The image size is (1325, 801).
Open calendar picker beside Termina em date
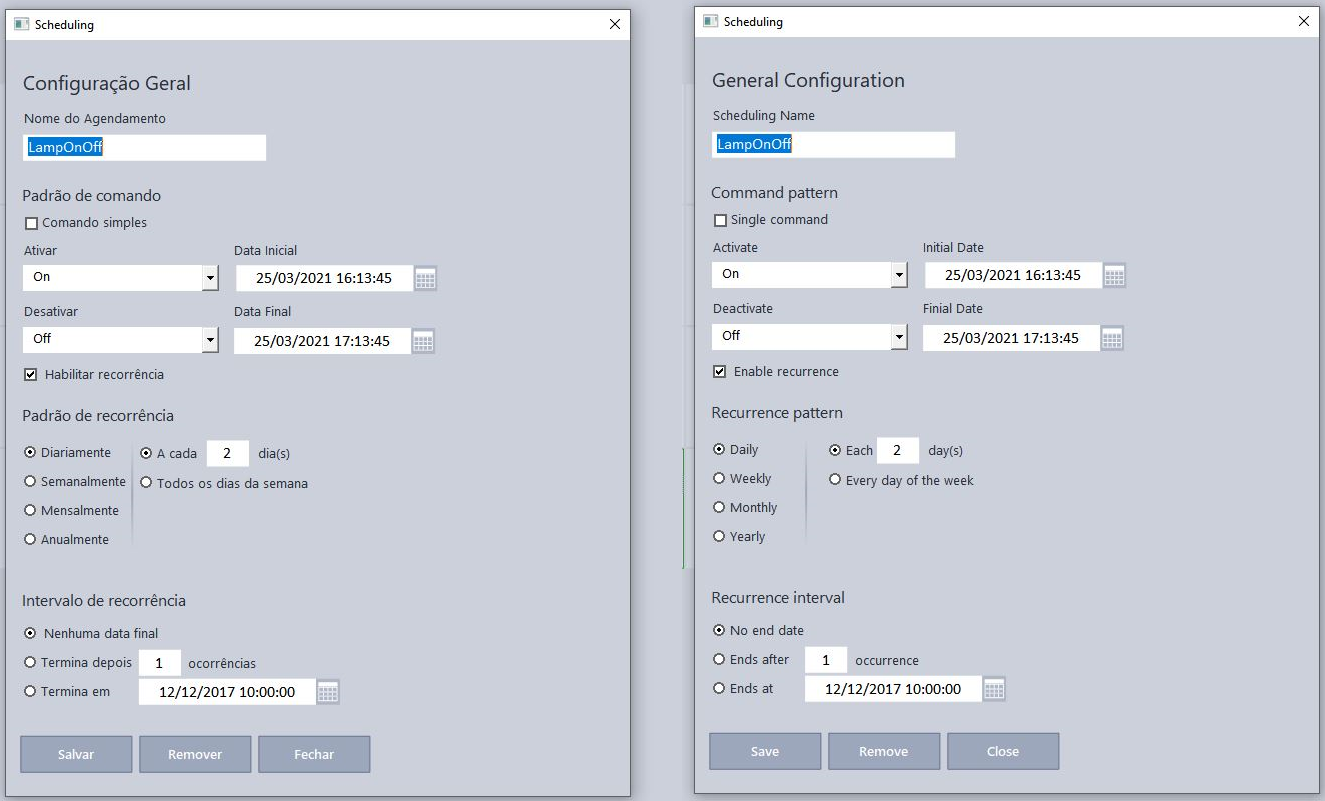pyautogui.click(x=328, y=692)
